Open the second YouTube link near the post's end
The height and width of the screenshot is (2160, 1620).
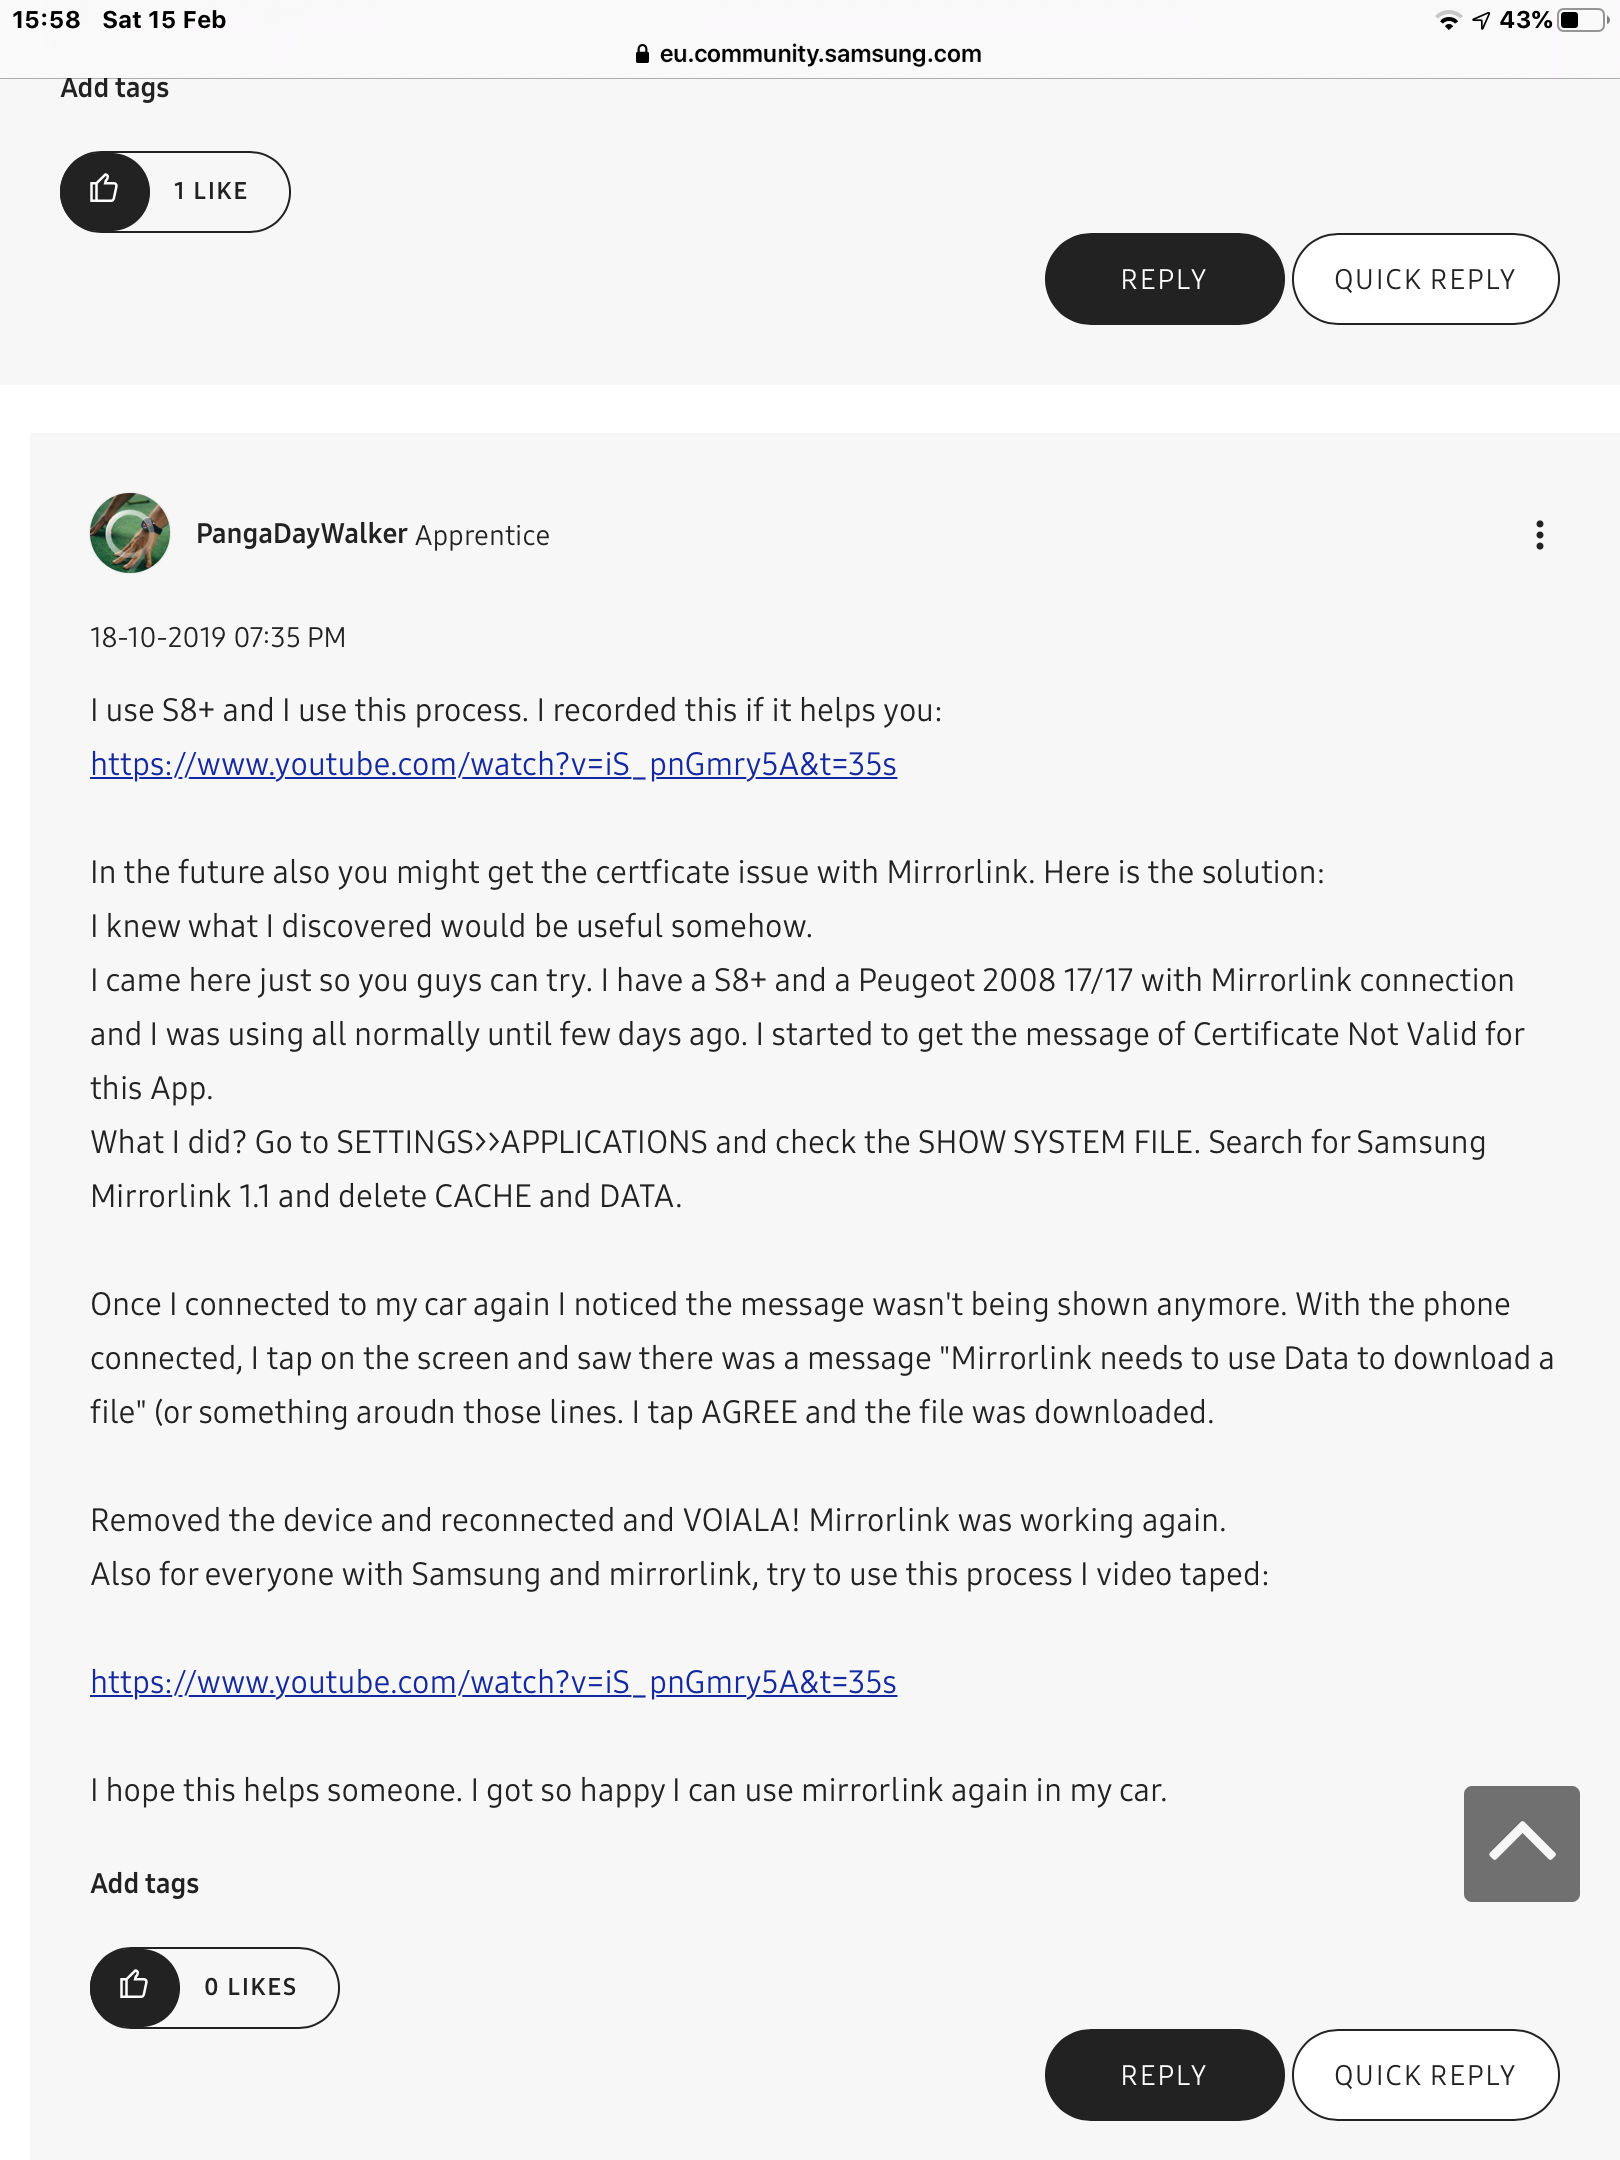[x=493, y=1682]
